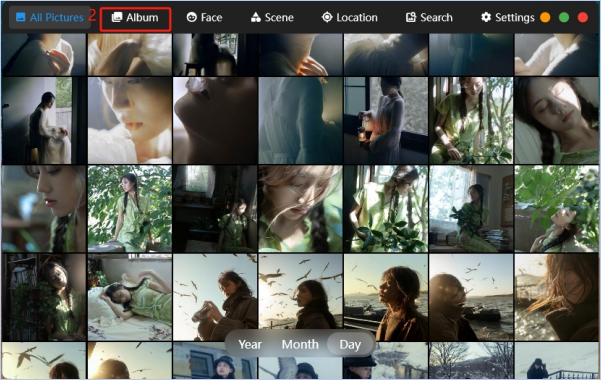
Task: Switch timeline grouping to Month
Action: (x=300, y=344)
